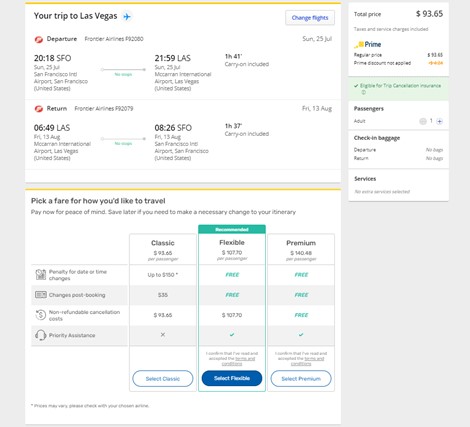Open terms and conditions link under Premium
The width and height of the screenshot is (470, 427).
pos(308,361)
